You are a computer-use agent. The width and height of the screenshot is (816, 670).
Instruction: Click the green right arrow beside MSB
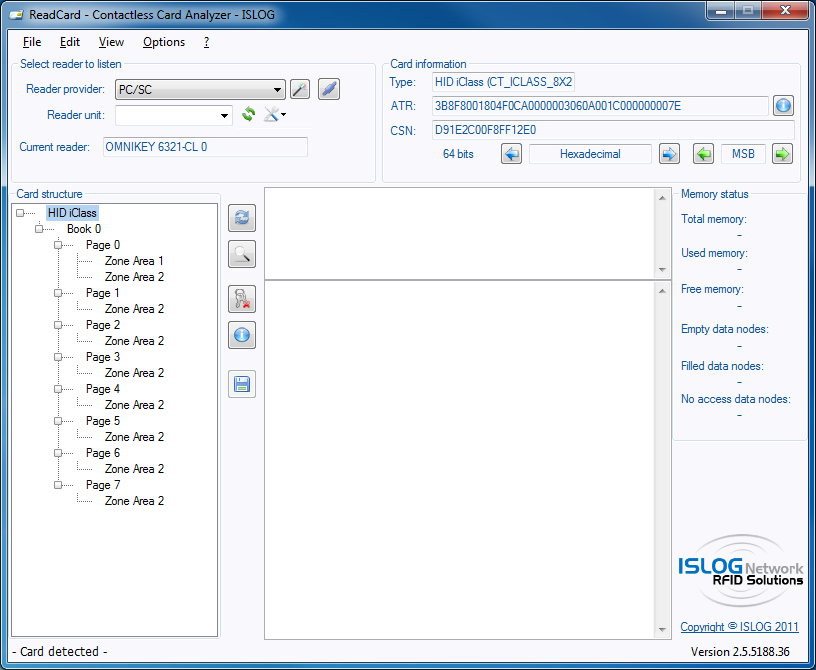(x=782, y=154)
